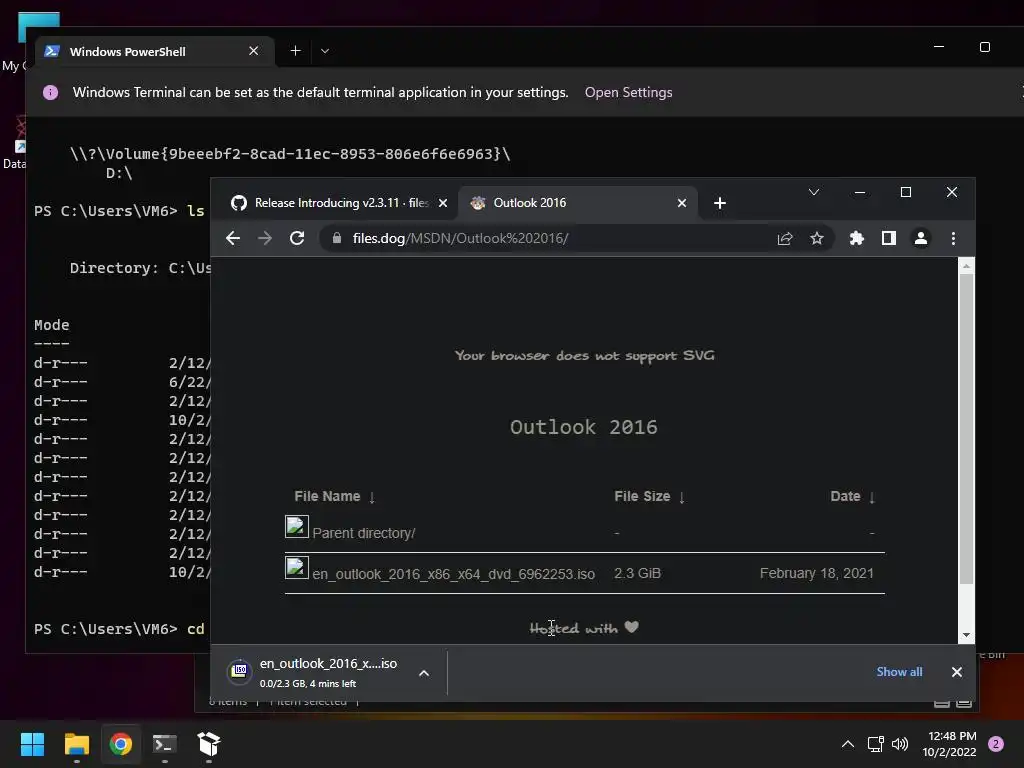Open the taskbar clock and date
The width and height of the screenshot is (1024, 768).
tap(949, 744)
